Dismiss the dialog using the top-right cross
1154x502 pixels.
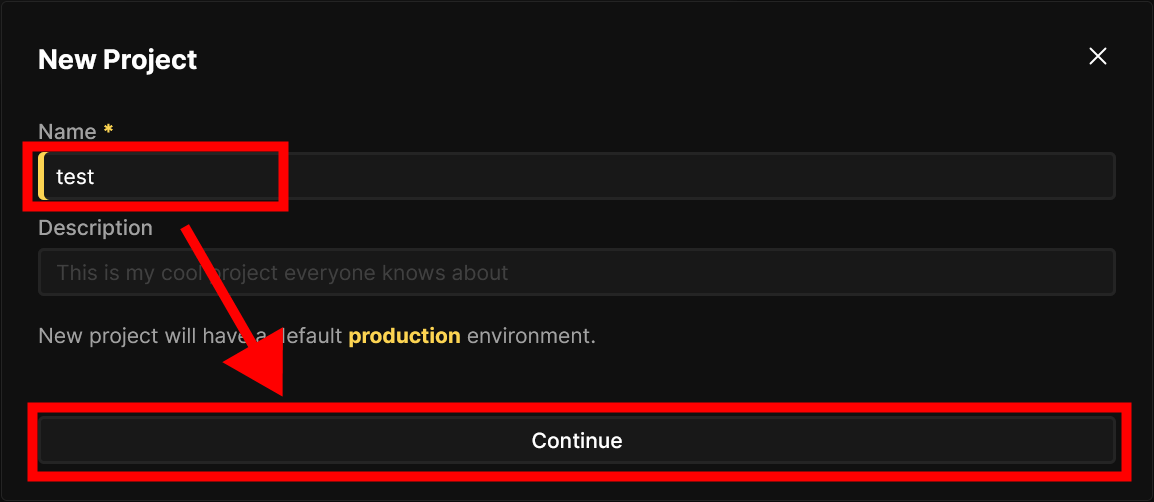pos(1097,57)
